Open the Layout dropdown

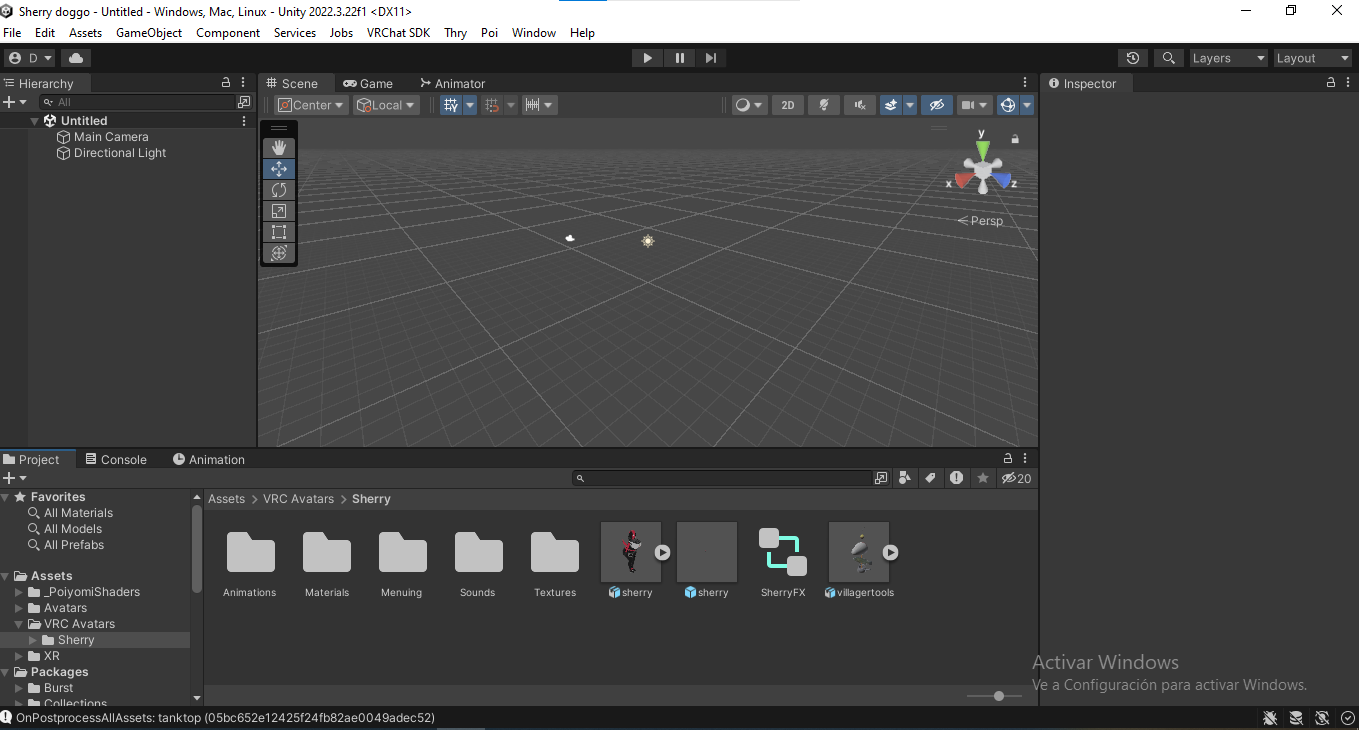pyautogui.click(x=1312, y=58)
